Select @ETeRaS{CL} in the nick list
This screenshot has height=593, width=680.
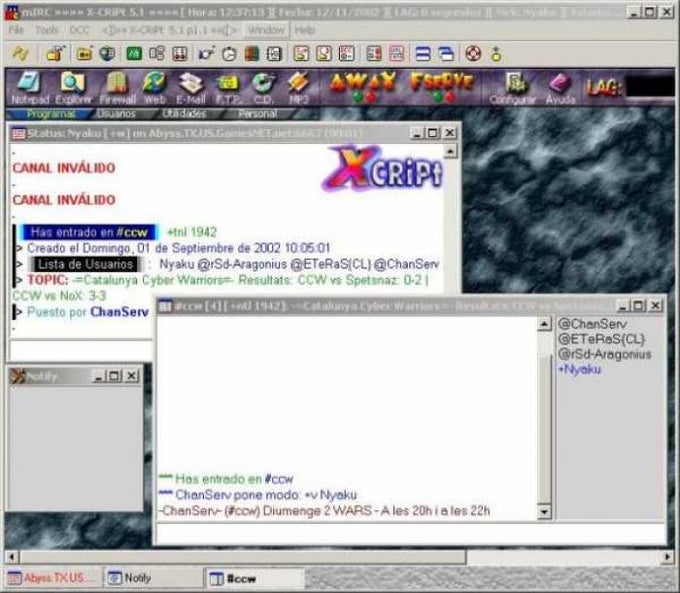coord(602,339)
